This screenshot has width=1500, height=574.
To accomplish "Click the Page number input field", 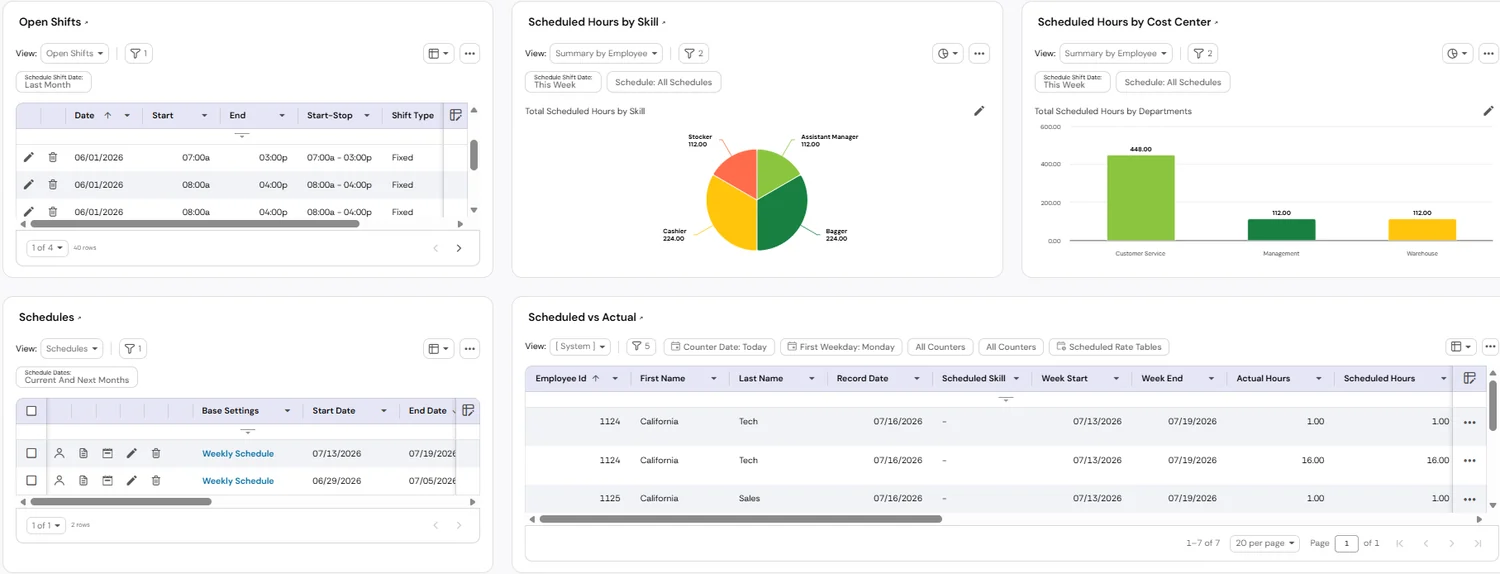I will [x=1347, y=543].
